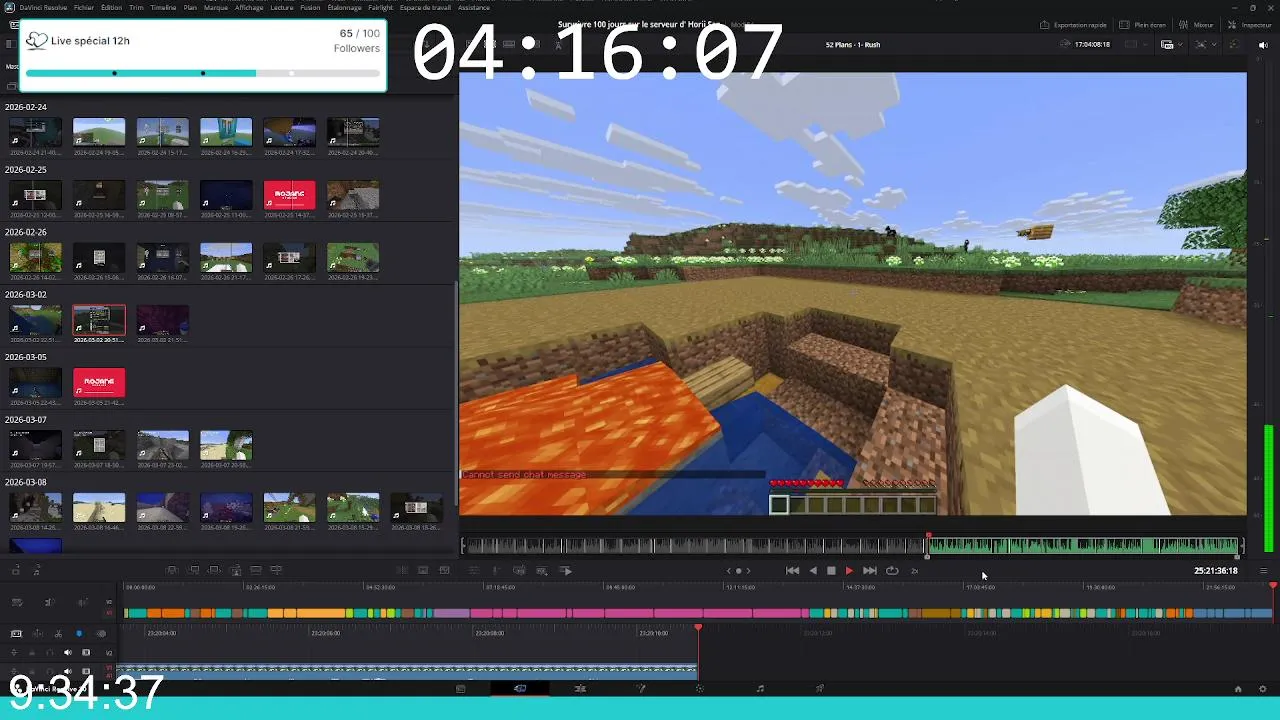Toggle the Mixeur panel
The height and width of the screenshot is (720, 1280).
point(1196,25)
